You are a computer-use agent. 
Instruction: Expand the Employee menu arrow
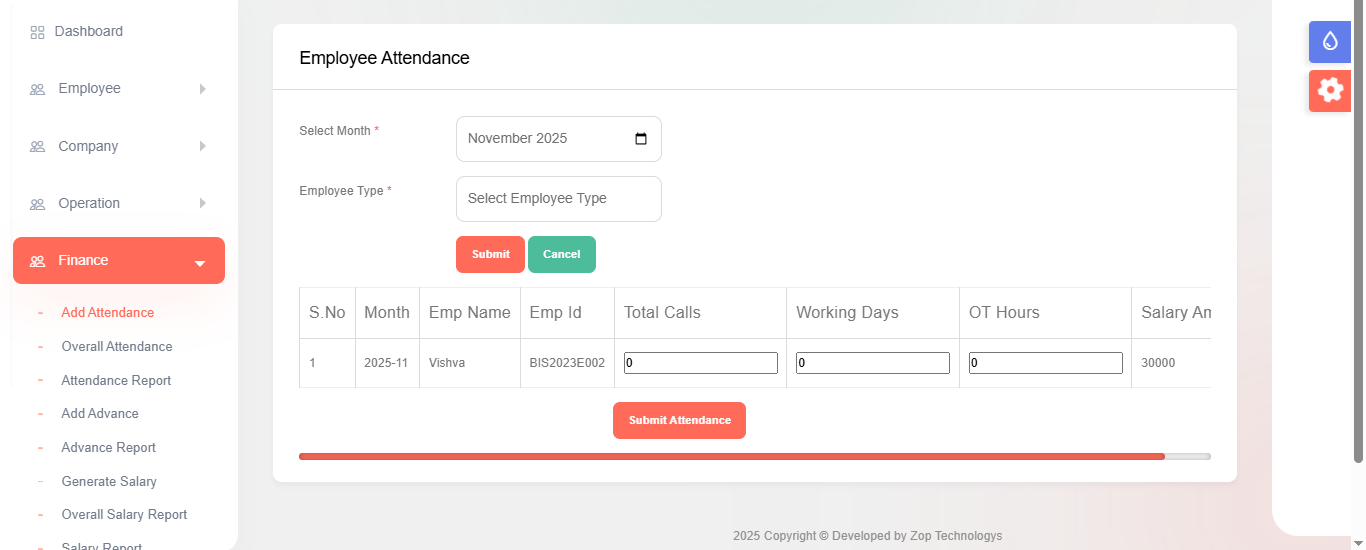202,89
